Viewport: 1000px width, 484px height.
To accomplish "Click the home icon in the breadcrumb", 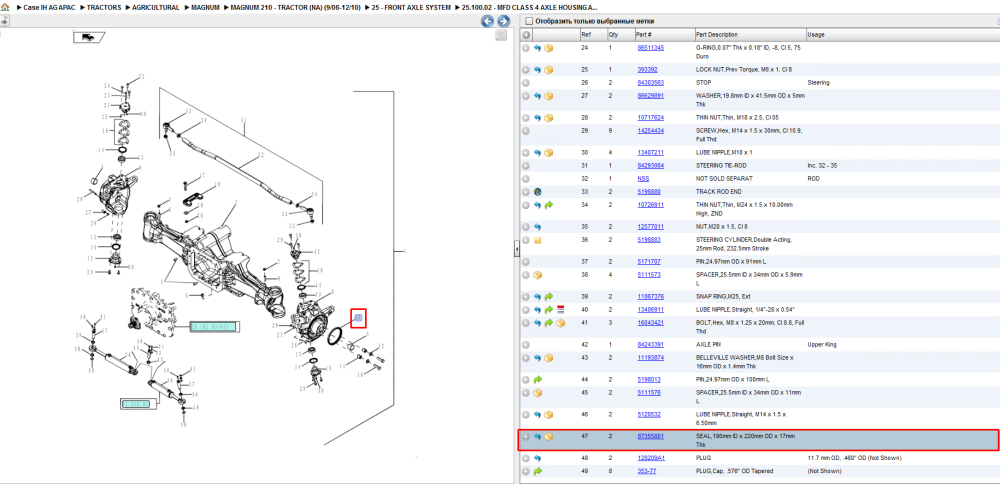I will pyautogui.click(x=5, y=7).
